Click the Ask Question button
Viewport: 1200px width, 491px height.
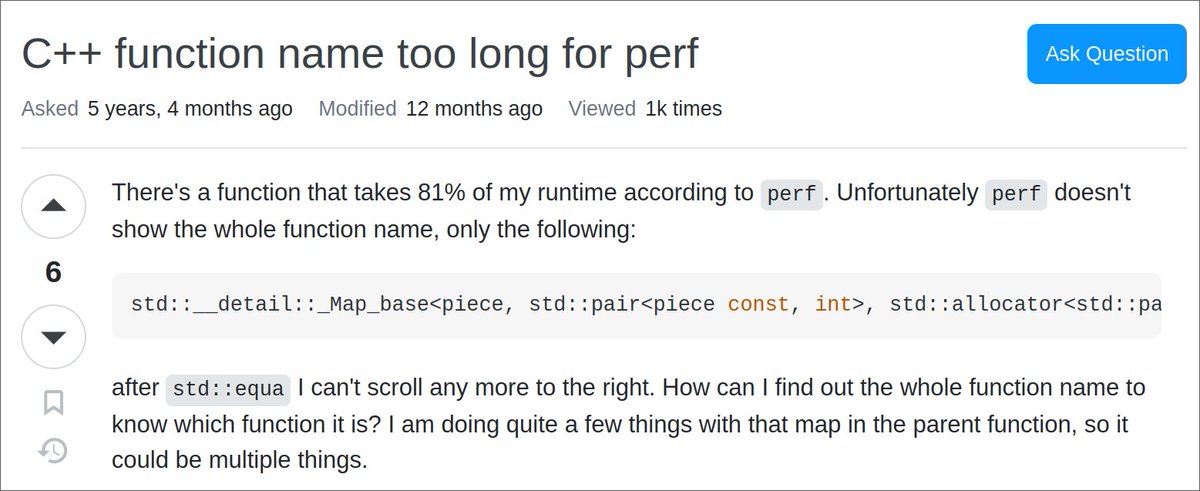[x=1106, y=54]
